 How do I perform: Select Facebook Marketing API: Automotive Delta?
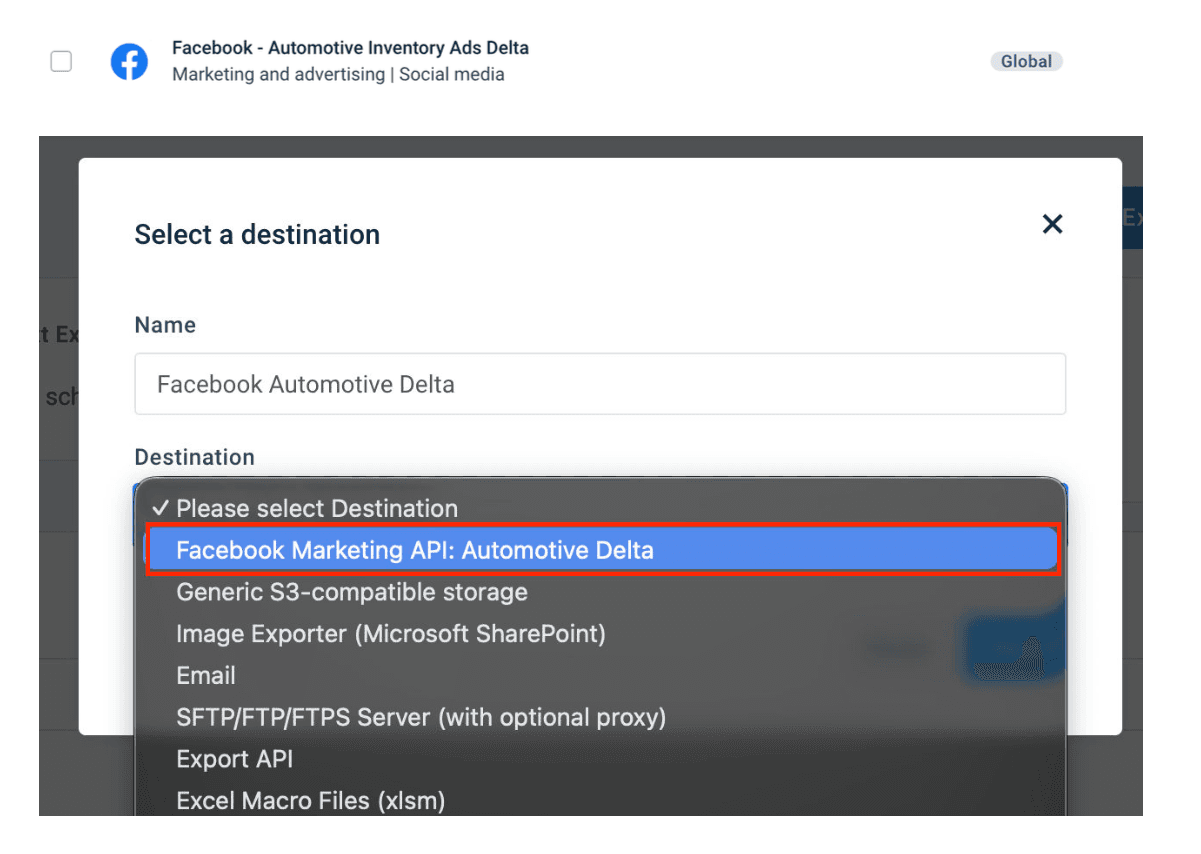click(x=600, y=550)
